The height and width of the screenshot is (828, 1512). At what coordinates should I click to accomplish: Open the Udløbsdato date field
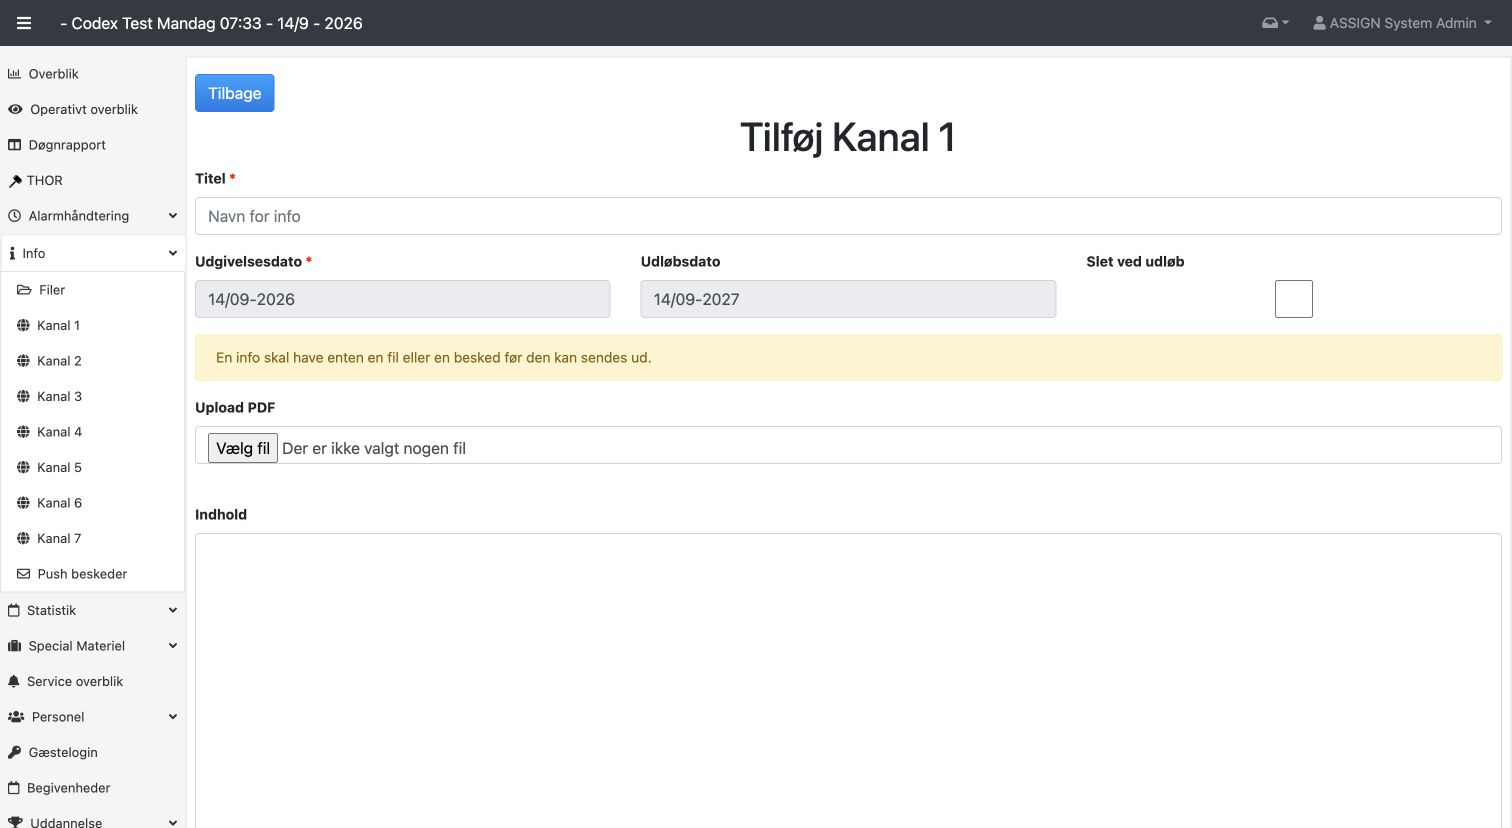(x=848, y=299)
